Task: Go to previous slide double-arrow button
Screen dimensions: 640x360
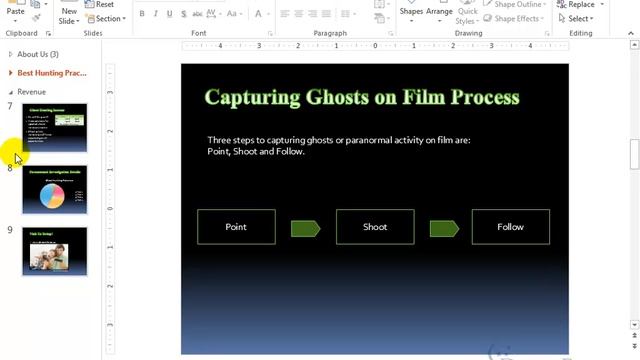Action: [634, 336]
